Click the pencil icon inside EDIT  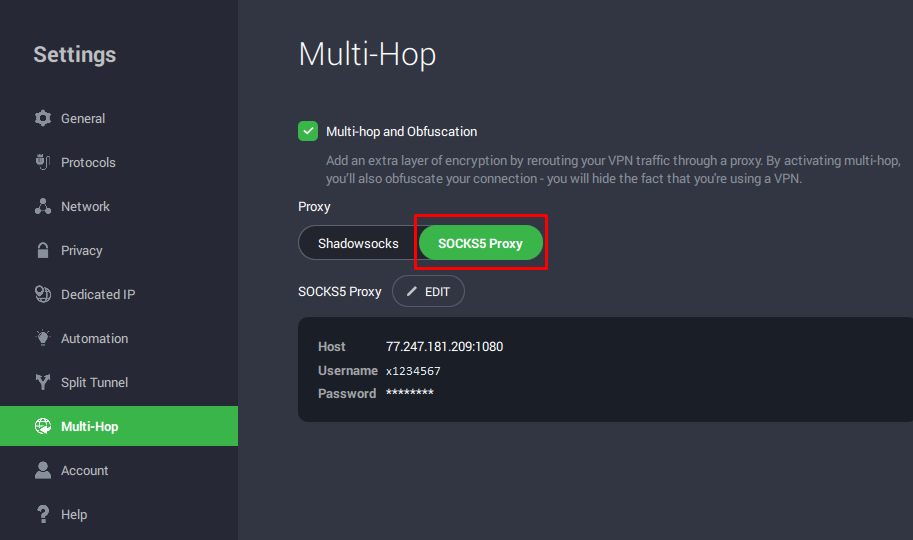click(412, 292)
